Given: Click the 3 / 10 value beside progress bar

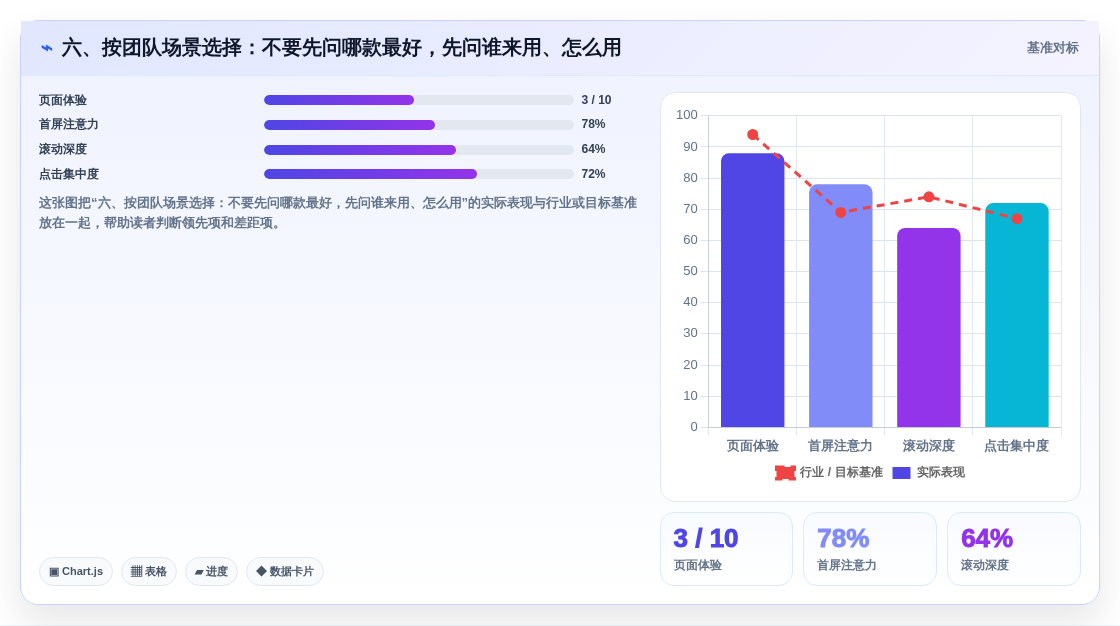Looking at the screenshot, I should pos(596,100).
